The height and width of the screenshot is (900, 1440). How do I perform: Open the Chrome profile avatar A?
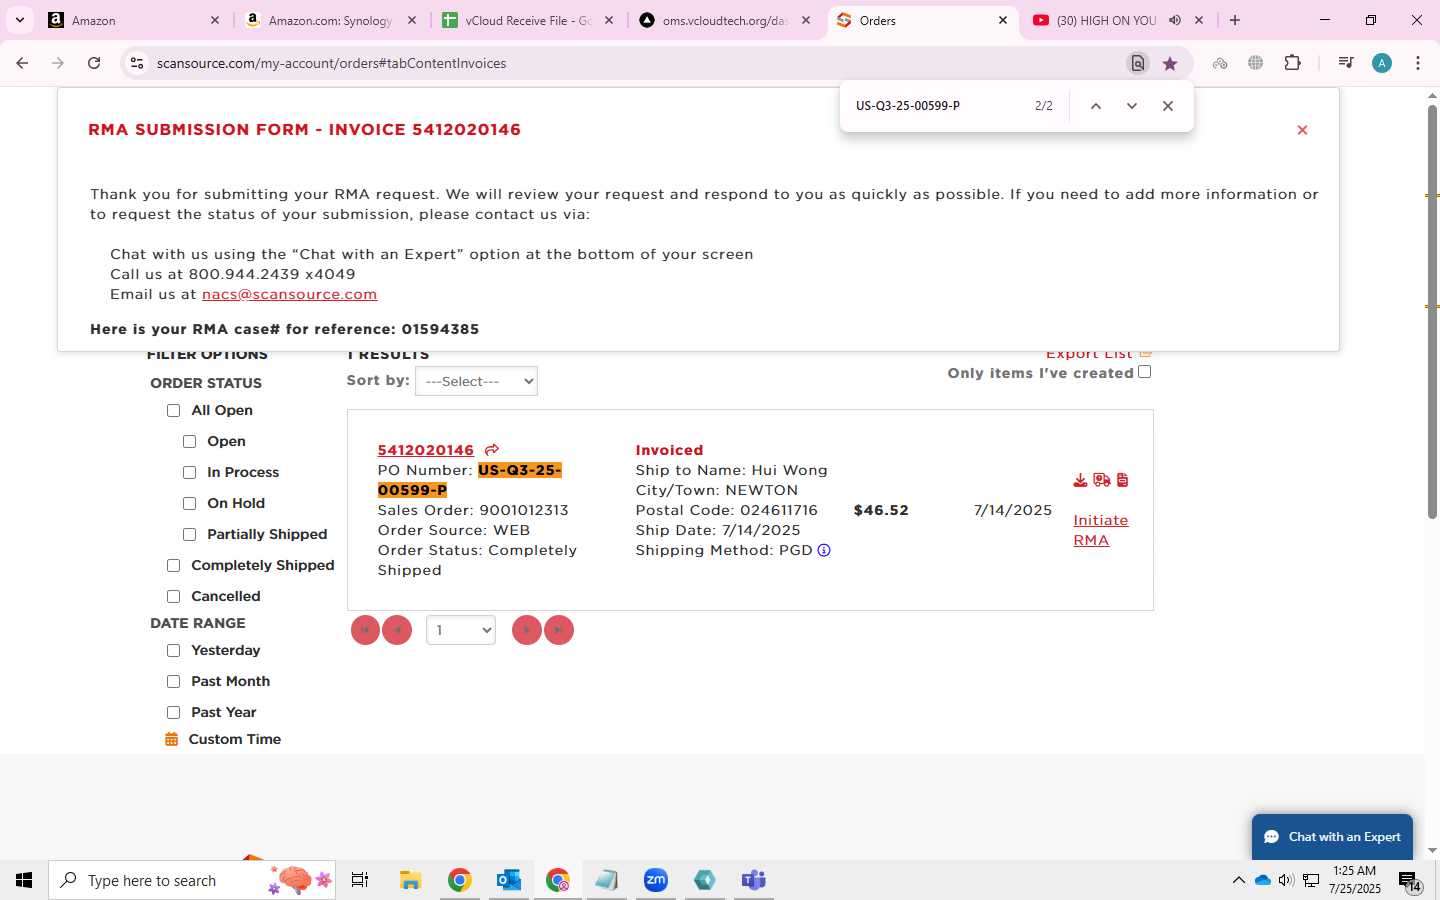point(1382,63)
